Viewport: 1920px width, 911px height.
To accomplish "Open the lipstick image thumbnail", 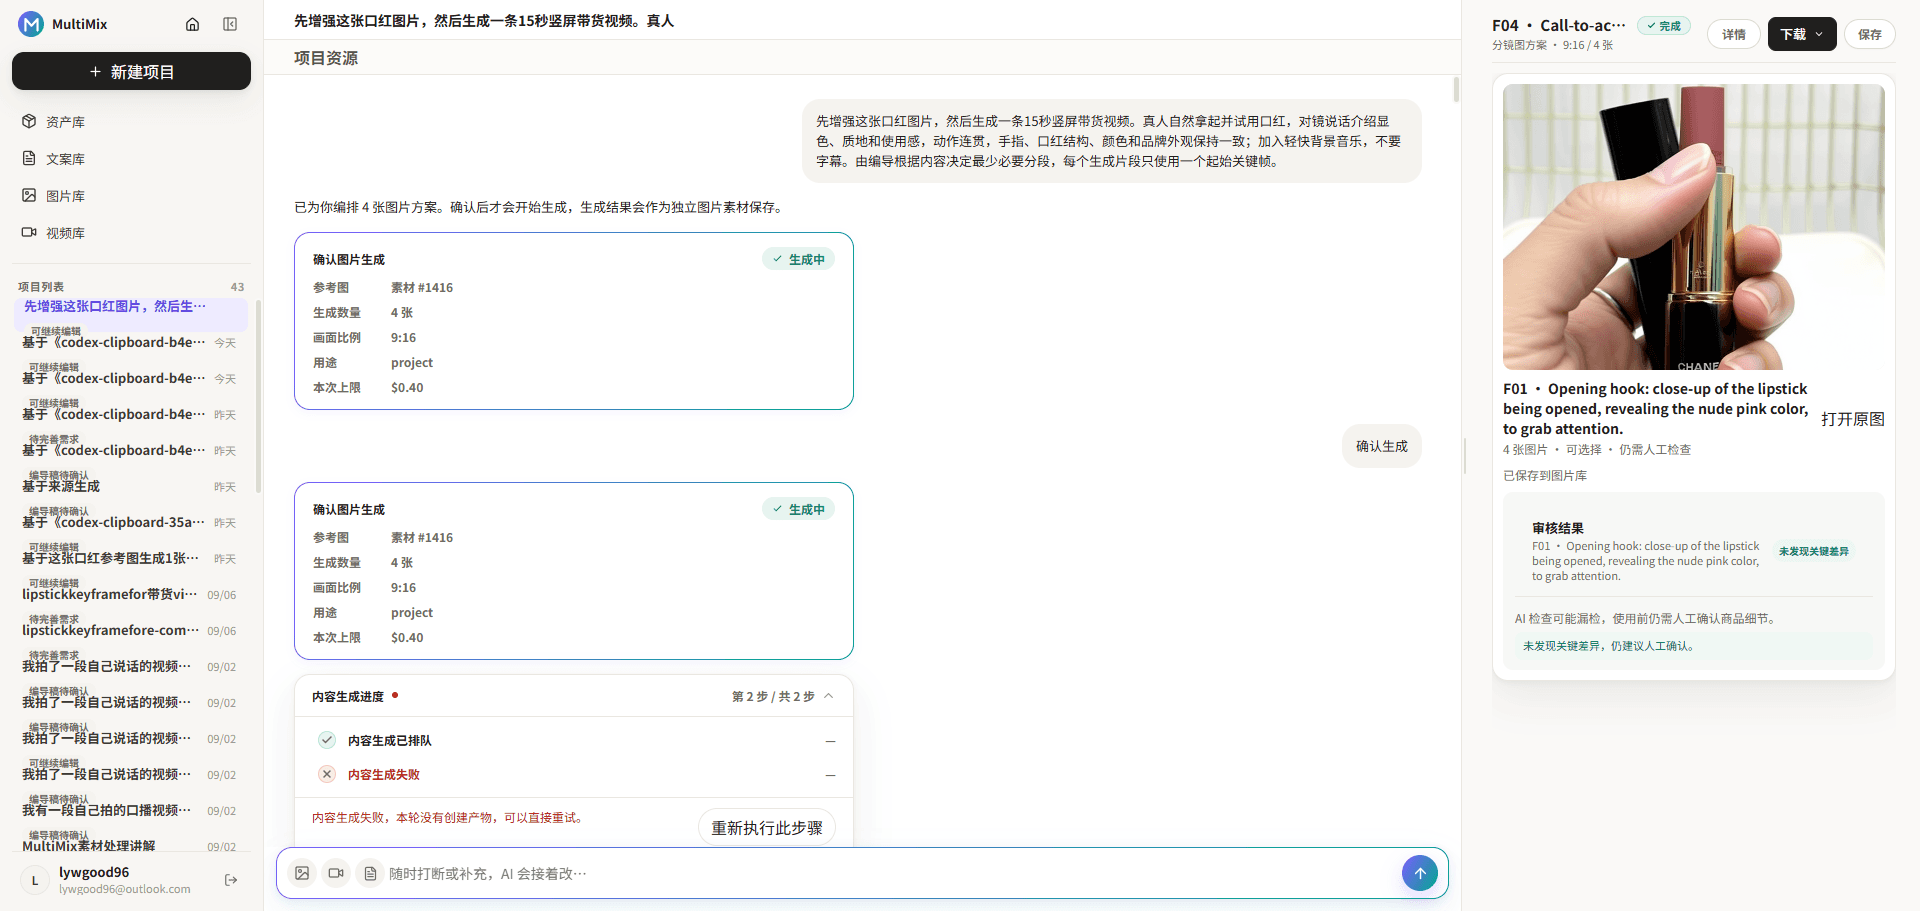I will tap(1694, 227).
